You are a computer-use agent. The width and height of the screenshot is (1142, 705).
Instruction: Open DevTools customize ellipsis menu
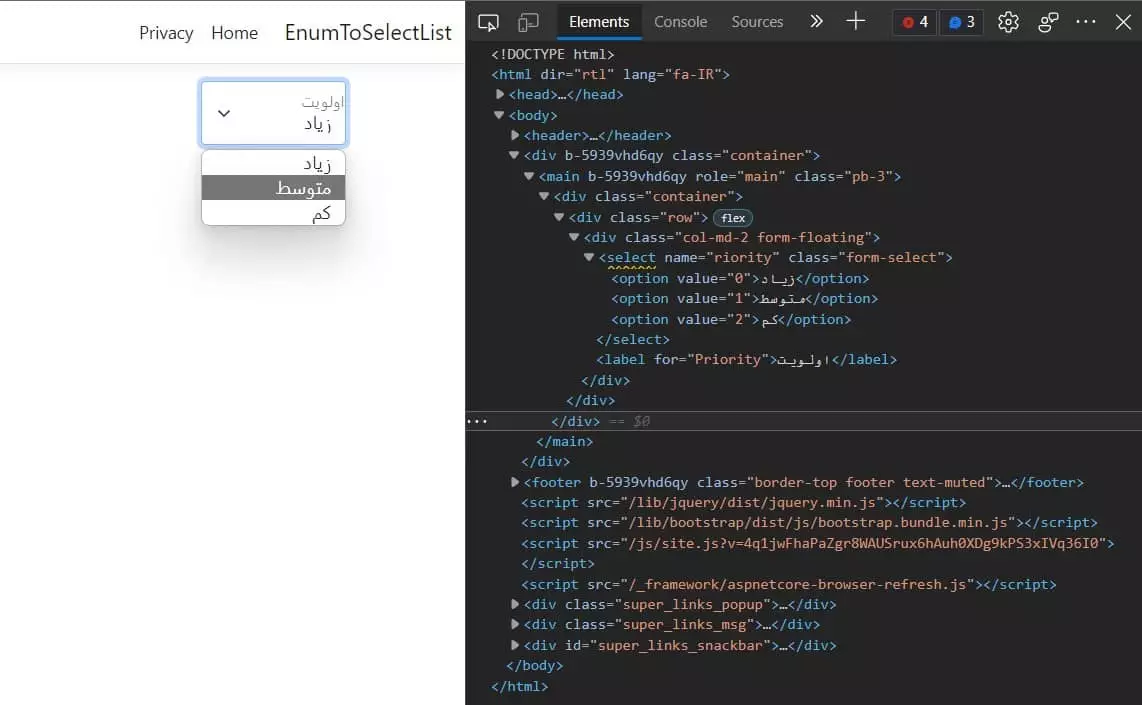click(1086, 22)
